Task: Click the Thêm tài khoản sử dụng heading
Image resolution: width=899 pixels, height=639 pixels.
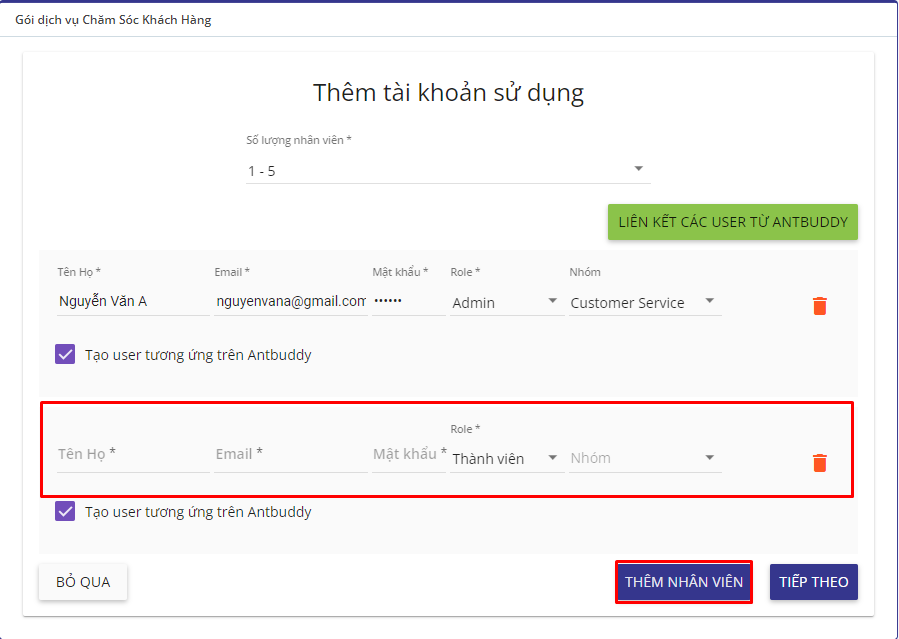Action: 448,93
